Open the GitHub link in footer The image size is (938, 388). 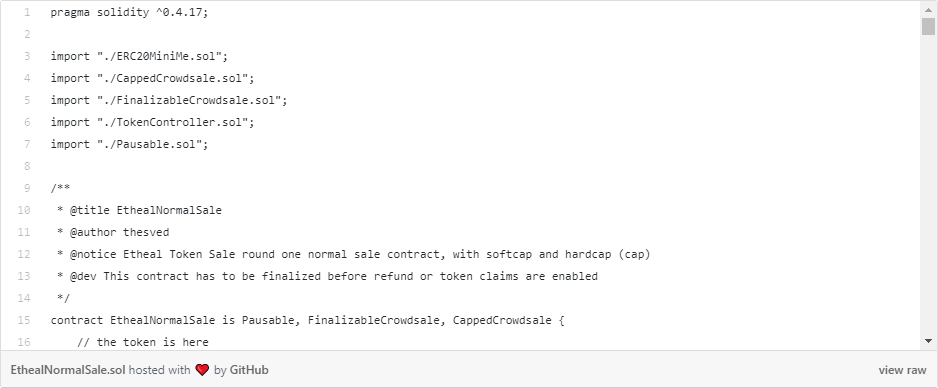[x=249, y=370]
